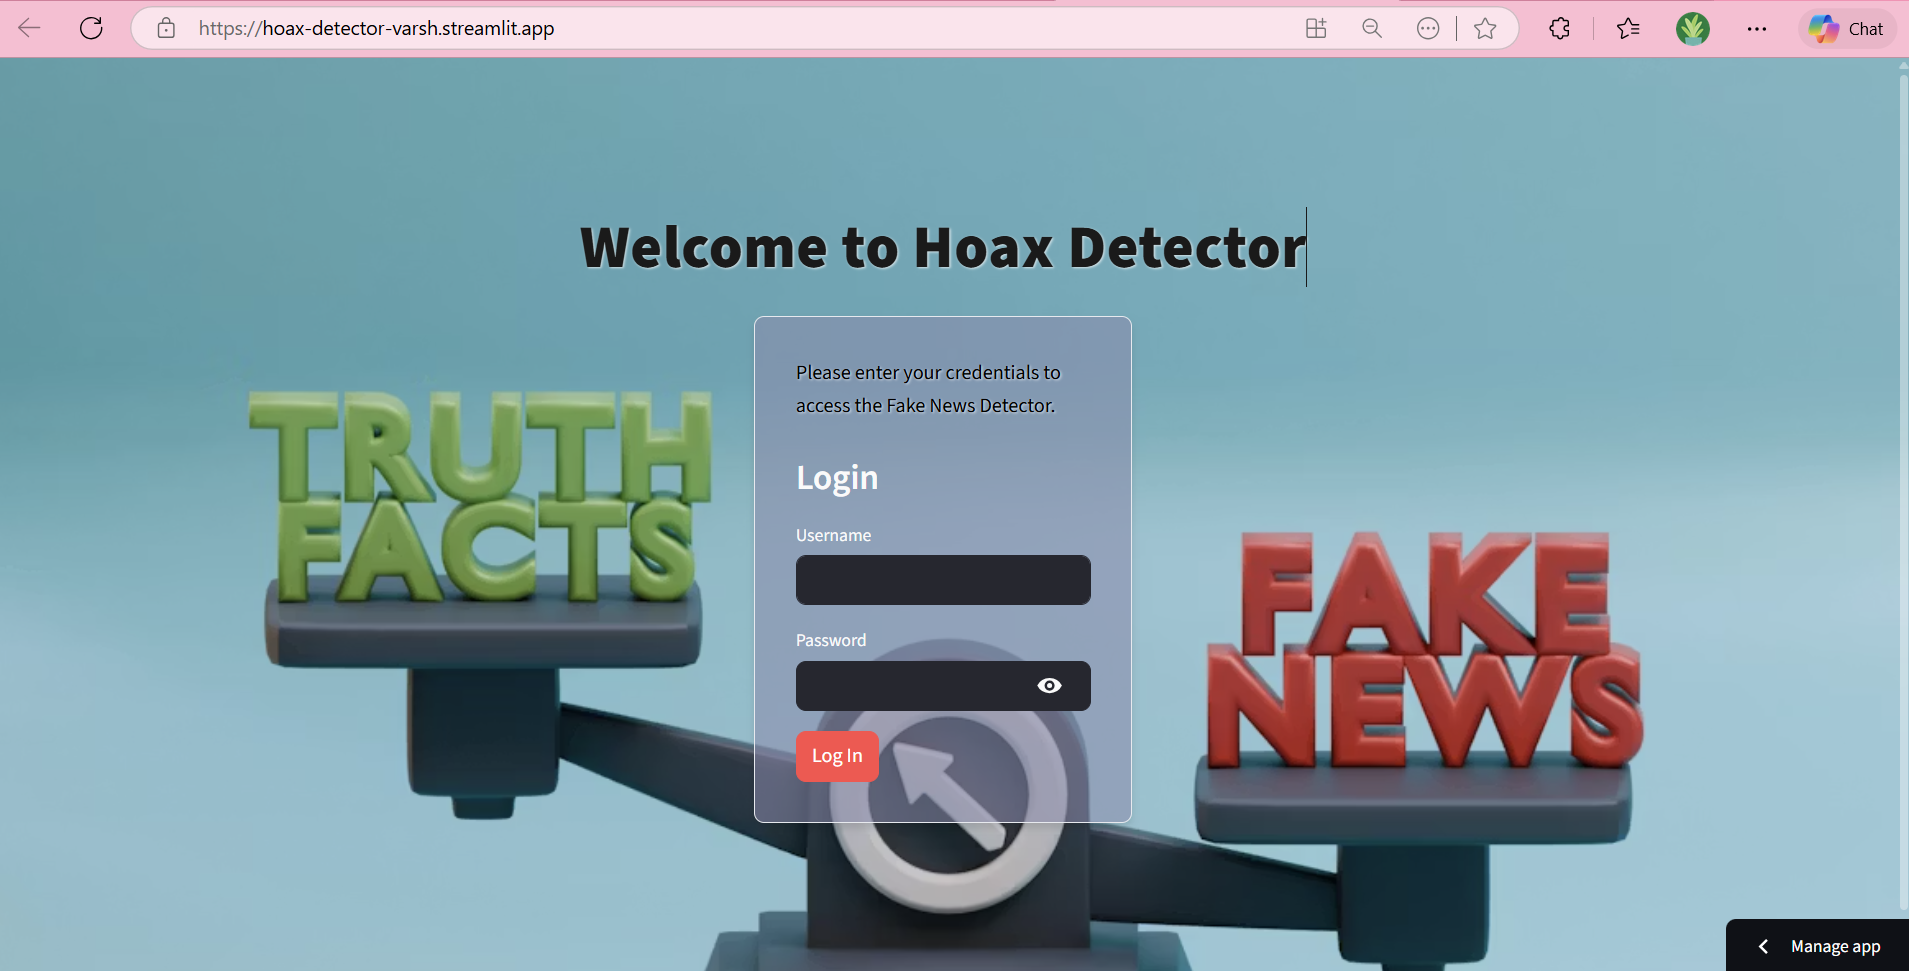Viewport: 1909px width, 971px height.
Task: Click the Username input field
Action: pyautogui.click(x=943, y=580)
